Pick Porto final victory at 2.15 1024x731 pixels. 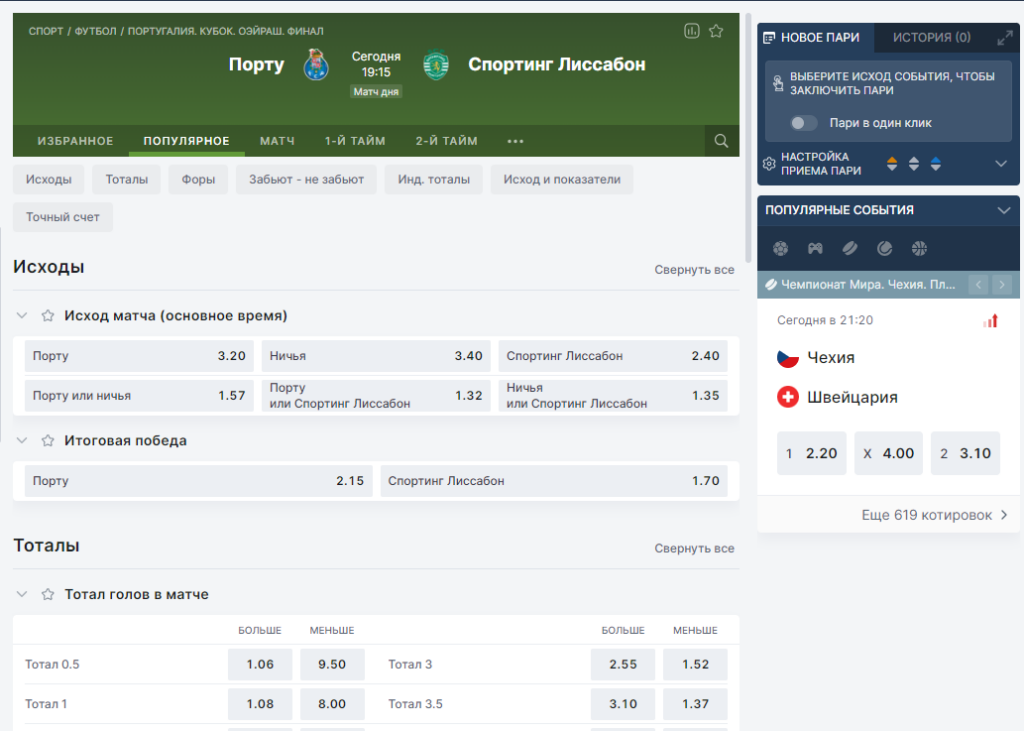tap(199, 481)
